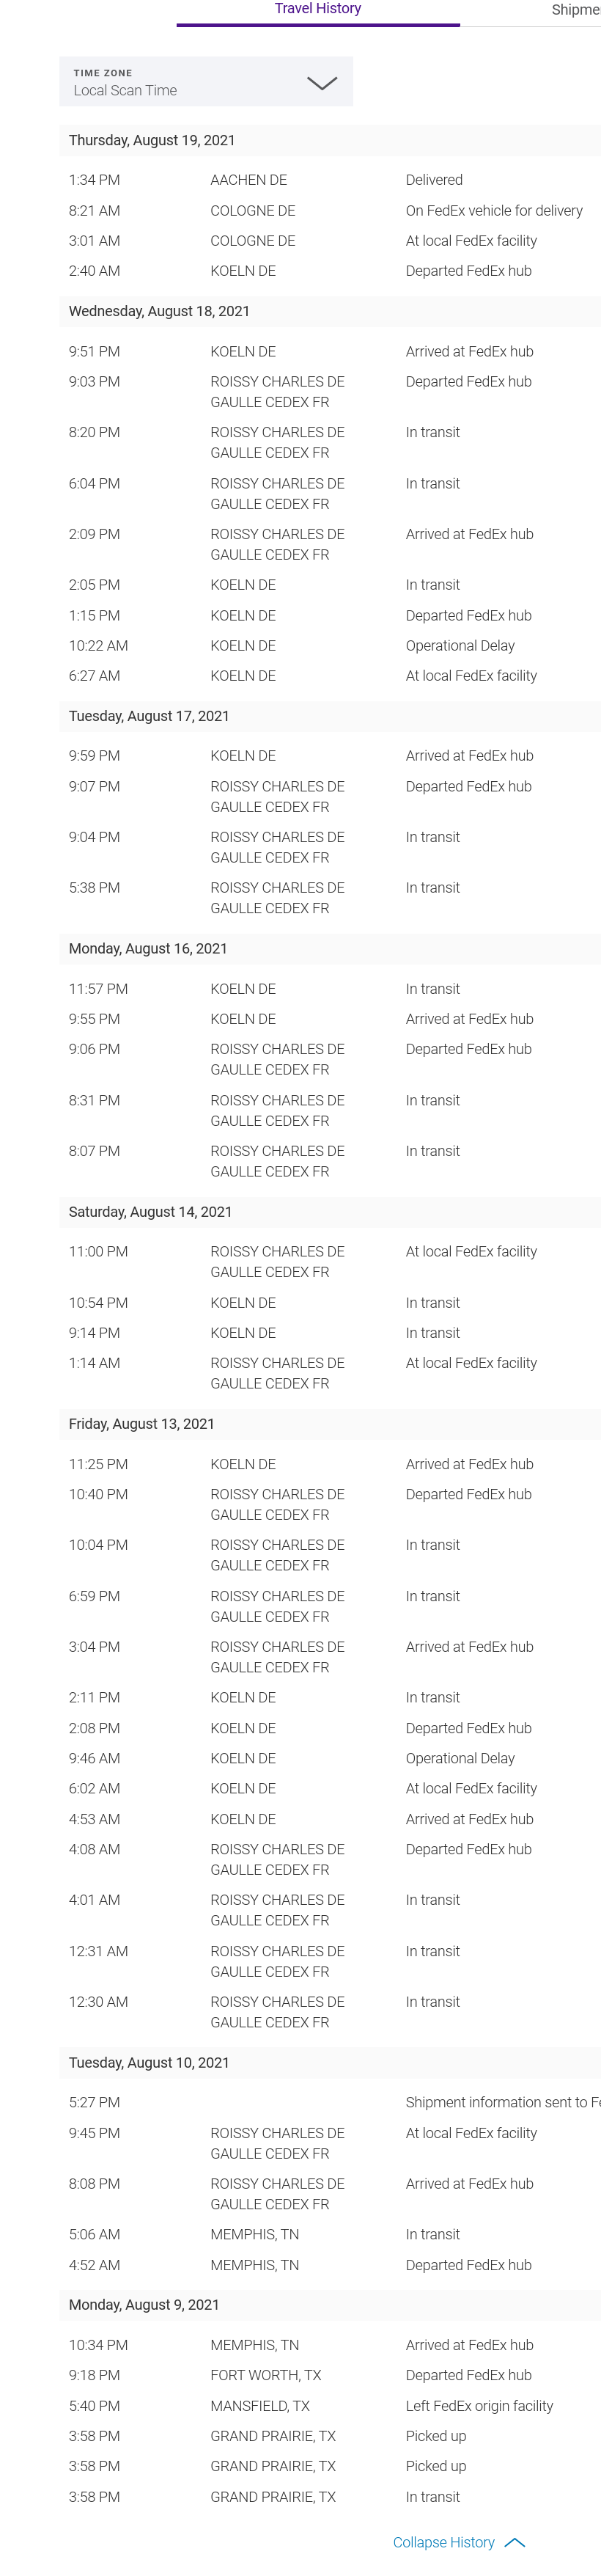Click the Collapse History link

[x=443, y=2541]
